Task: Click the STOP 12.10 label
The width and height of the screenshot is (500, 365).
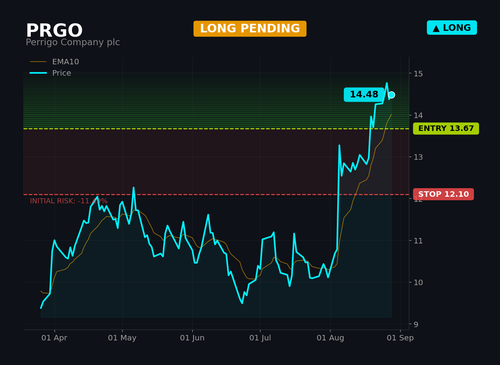Action: 443,194
